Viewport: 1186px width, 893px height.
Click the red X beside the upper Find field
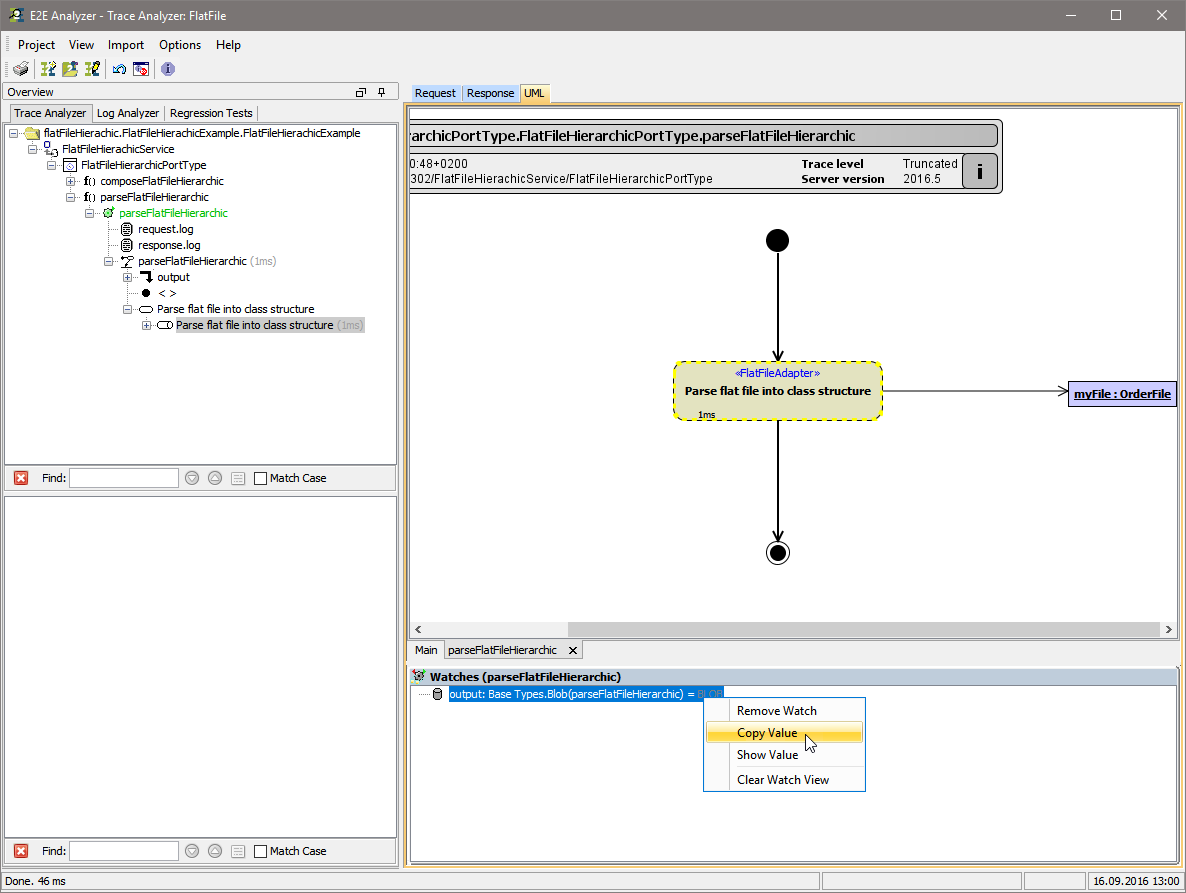click(20, 478)
